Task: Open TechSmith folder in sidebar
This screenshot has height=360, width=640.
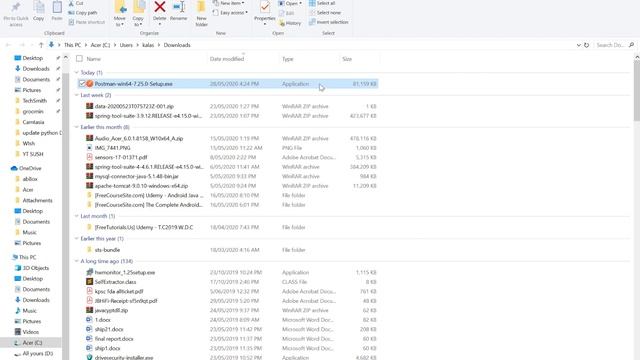Action: (x=34, y=100)
